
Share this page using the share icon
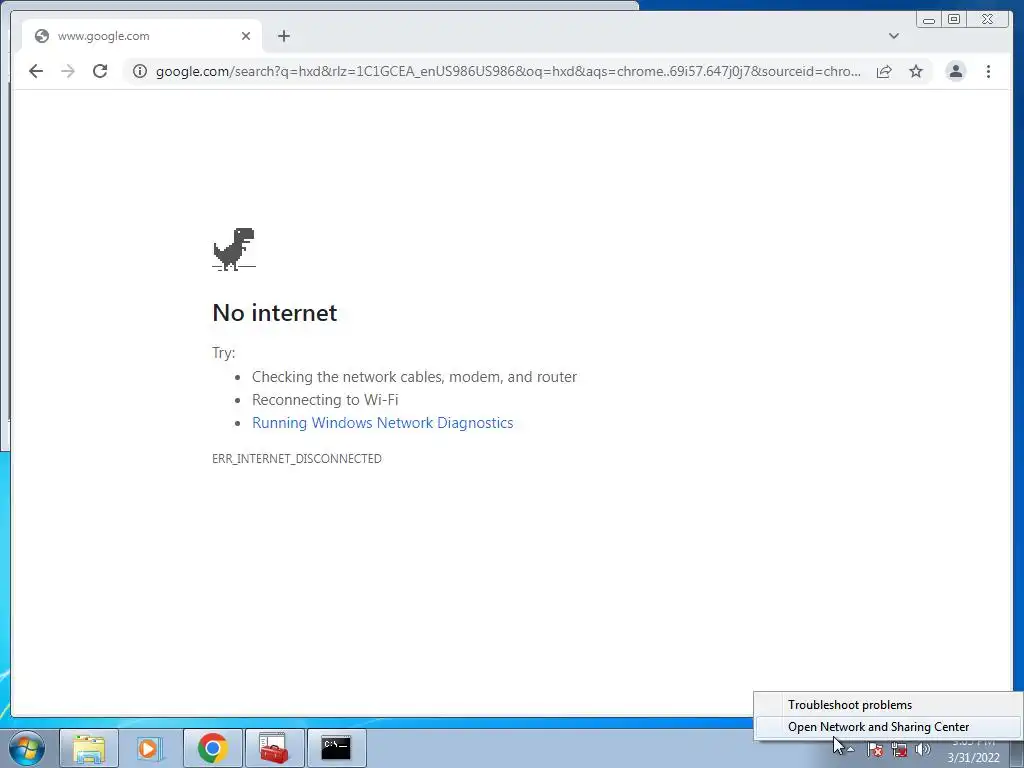click(884, 71)
